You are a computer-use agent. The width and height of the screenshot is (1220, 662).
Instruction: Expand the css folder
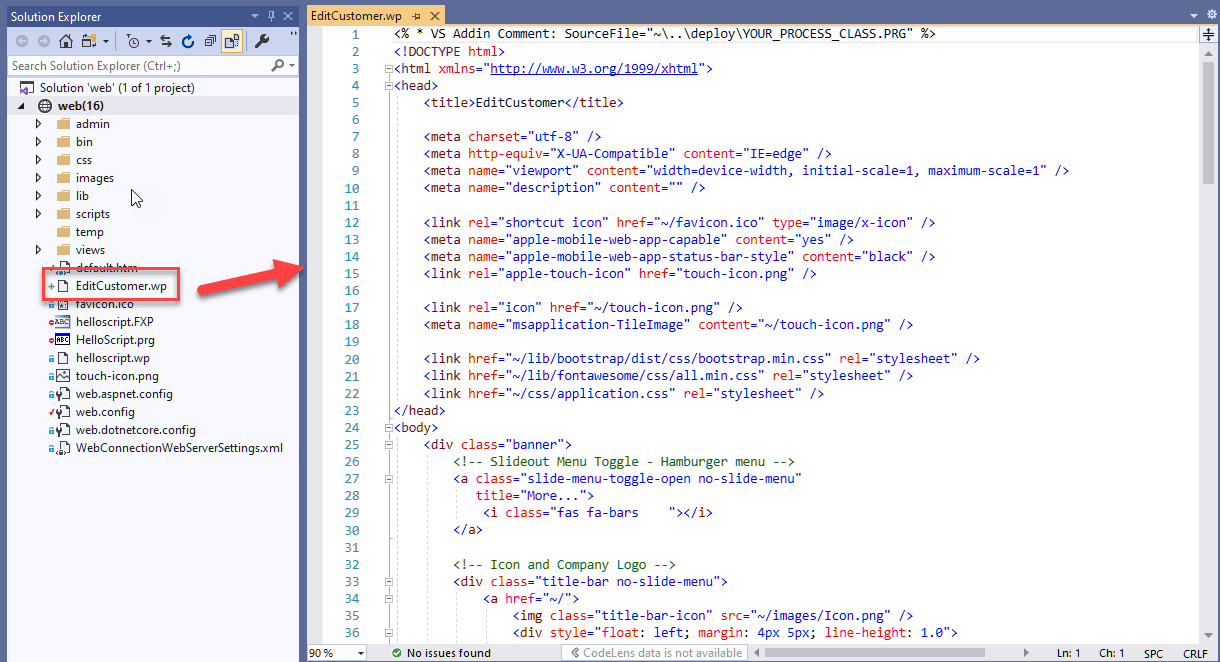[x=39, y=160]
